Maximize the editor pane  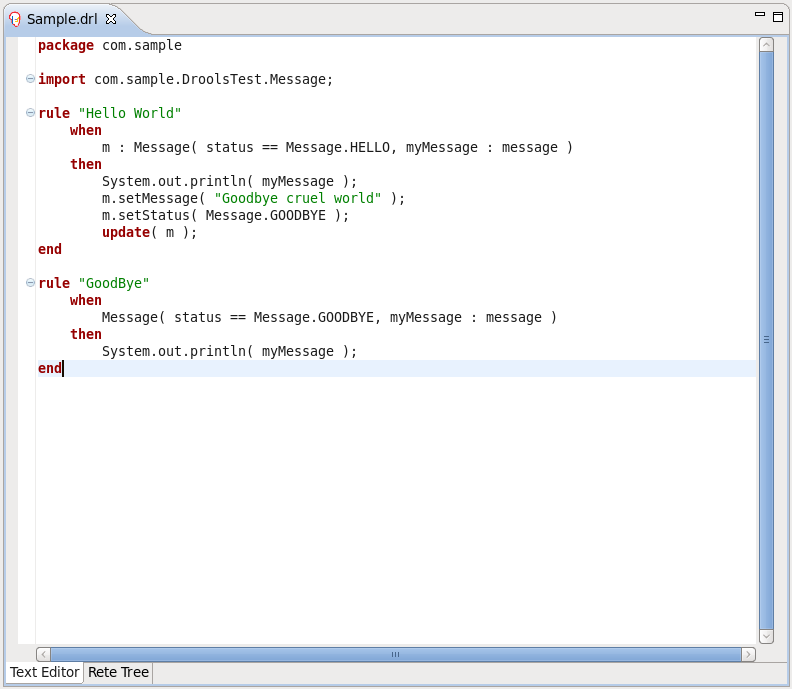pos(778,17)
